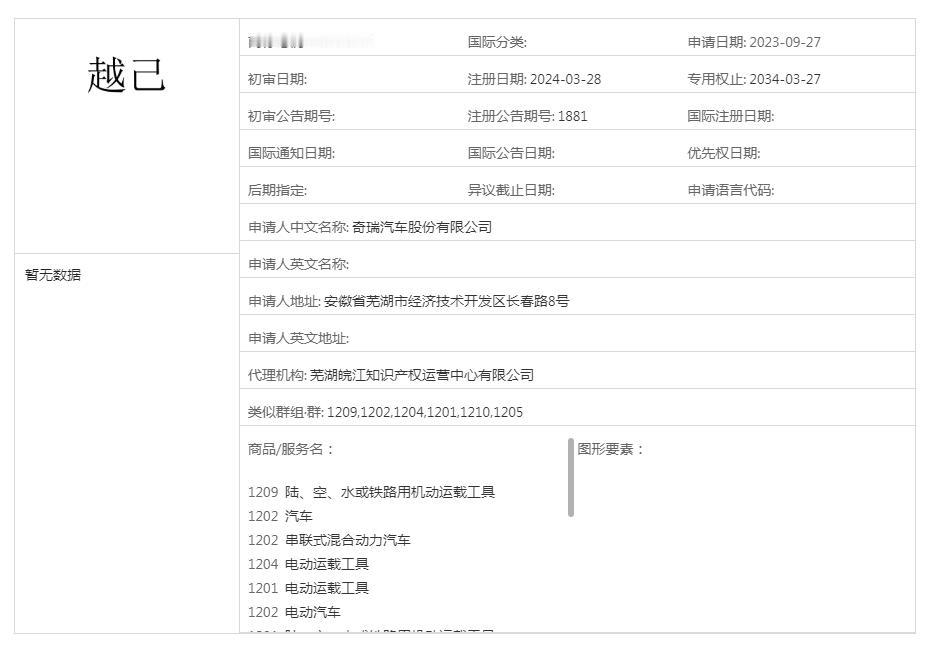Select the 注册日期: 2024-03-28 field
The width and height of the screenshot is (925, 645).
click(534, 79)
